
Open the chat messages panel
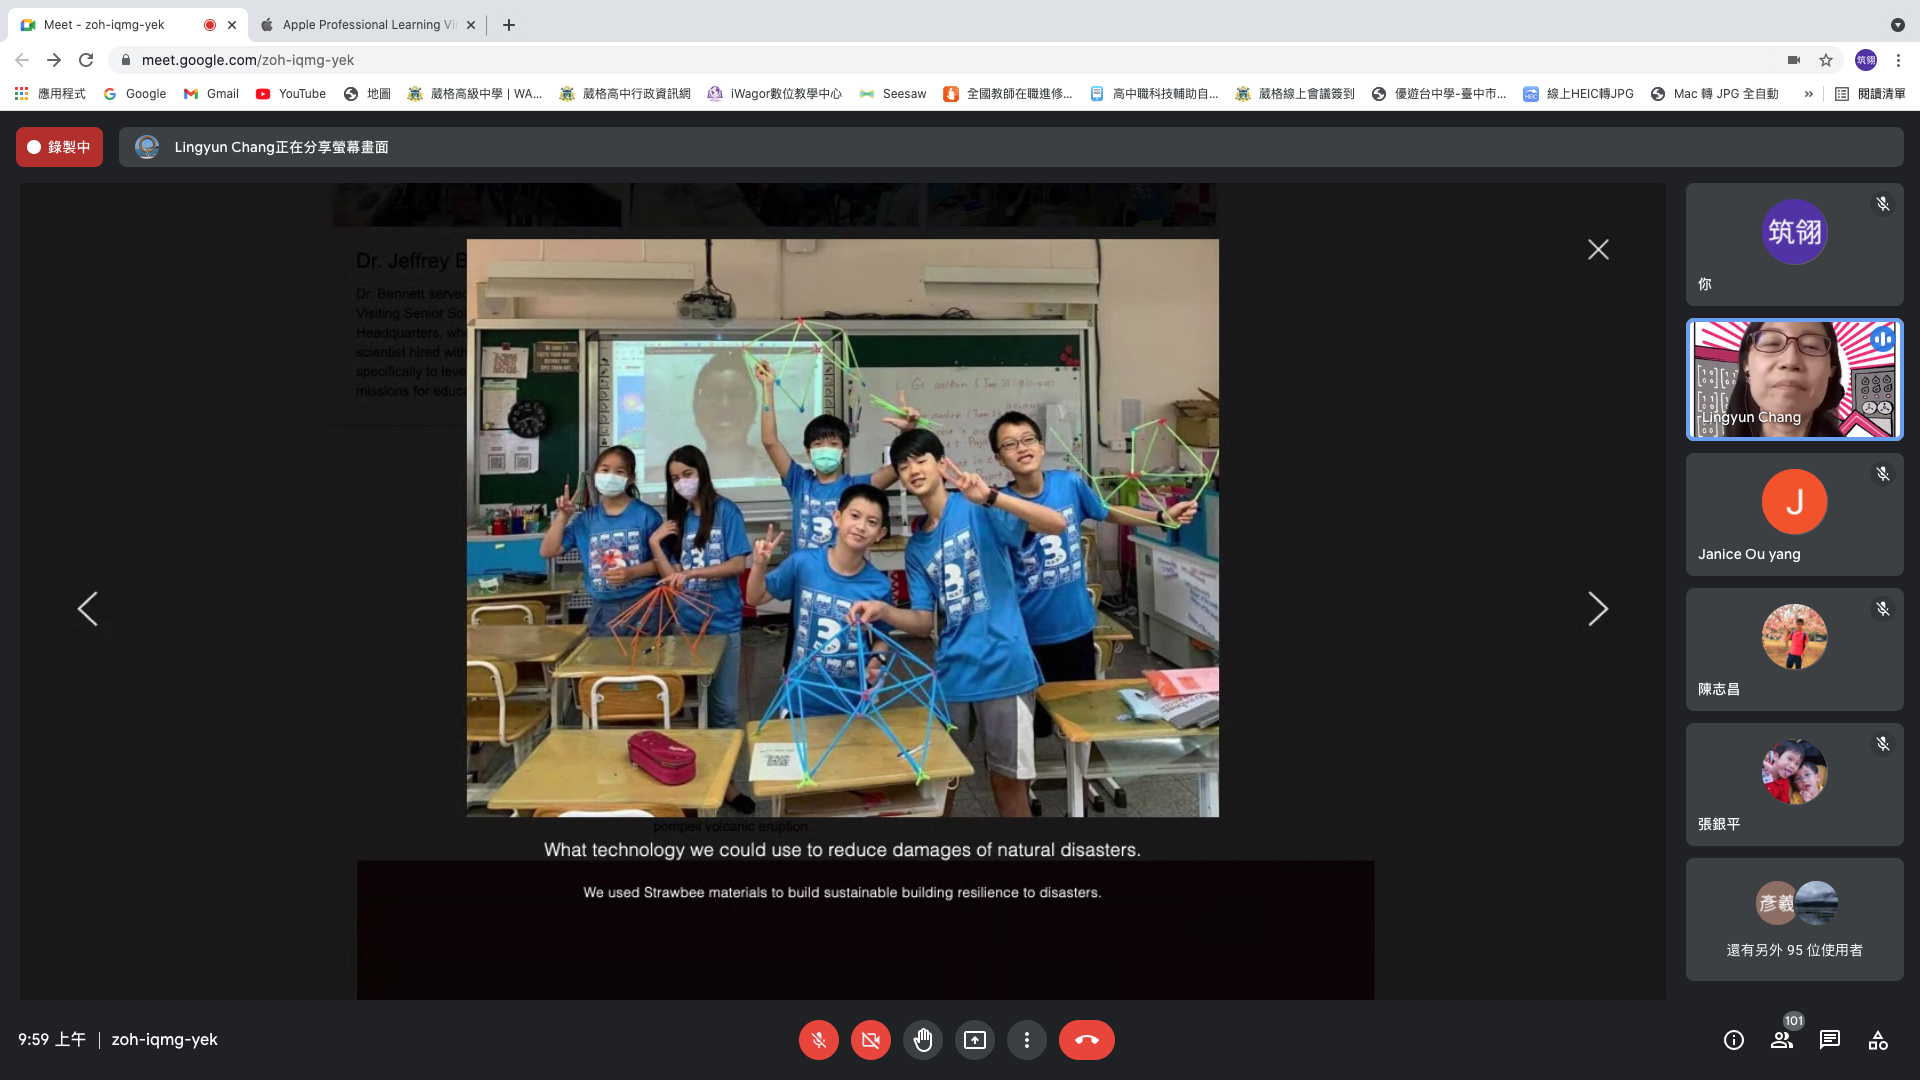(x=1829, y=1040)
